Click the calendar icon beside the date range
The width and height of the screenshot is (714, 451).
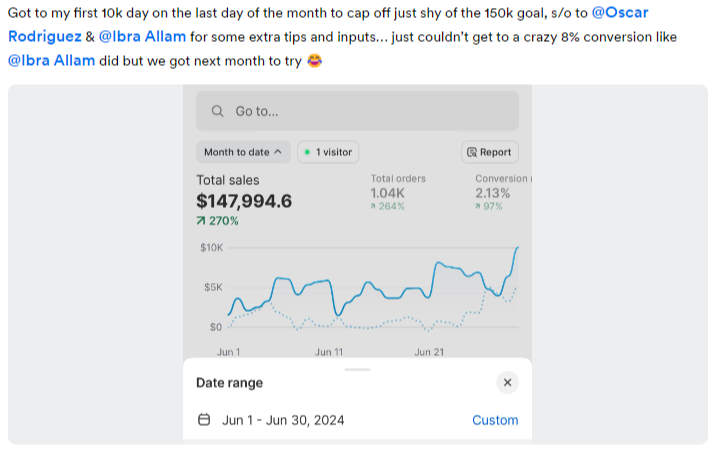tap(204, 420)
